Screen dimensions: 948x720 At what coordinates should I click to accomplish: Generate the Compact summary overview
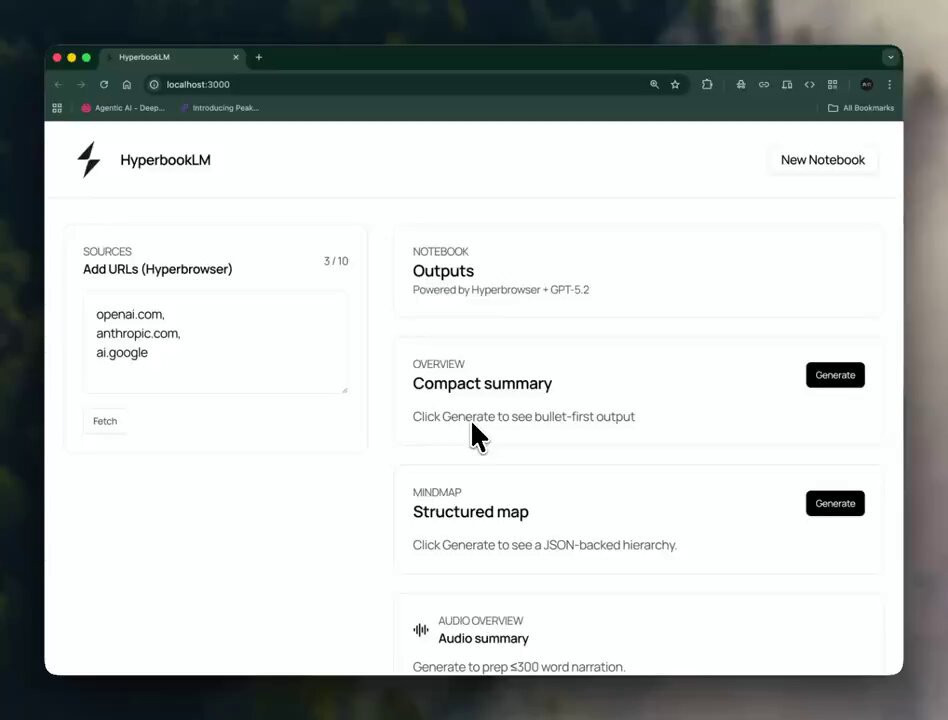pos(835,375)
